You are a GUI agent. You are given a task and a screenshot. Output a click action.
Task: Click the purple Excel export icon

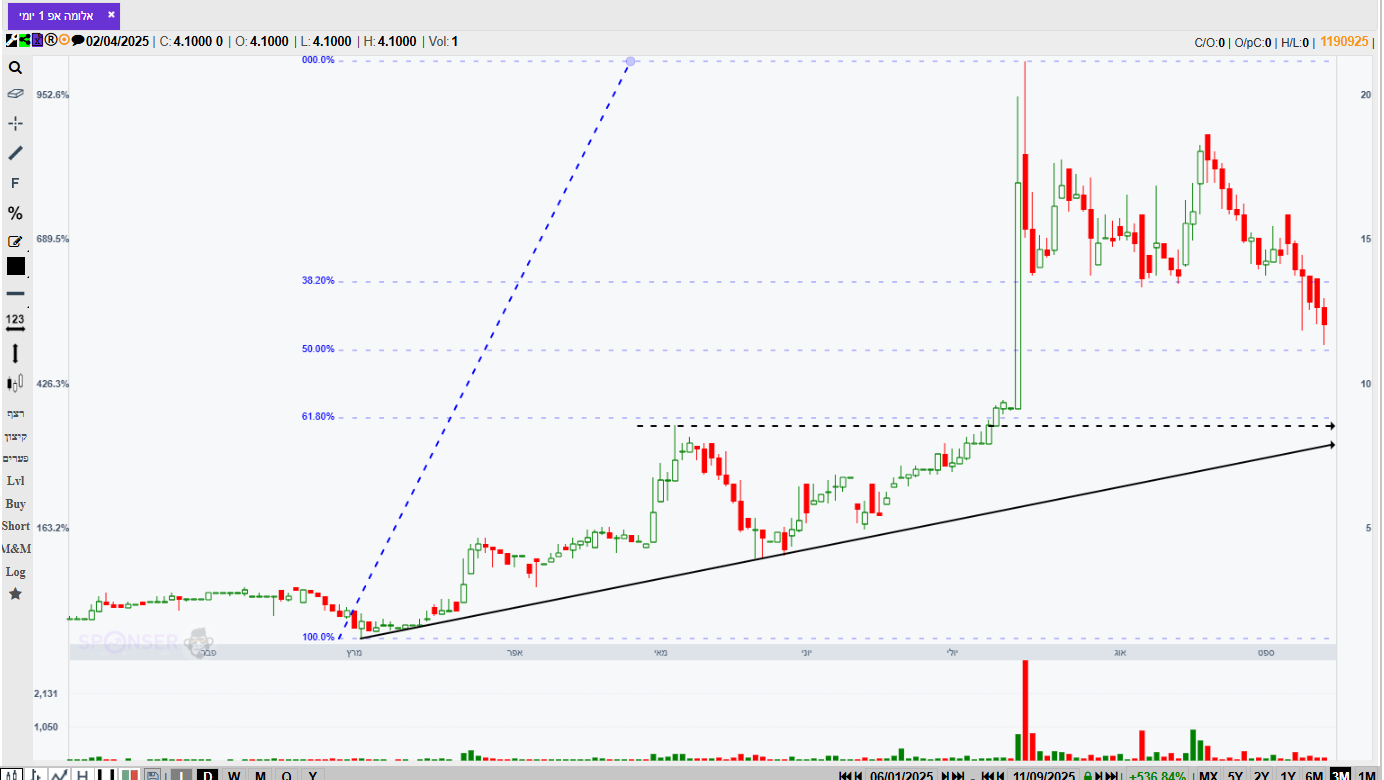pos(36,41)
